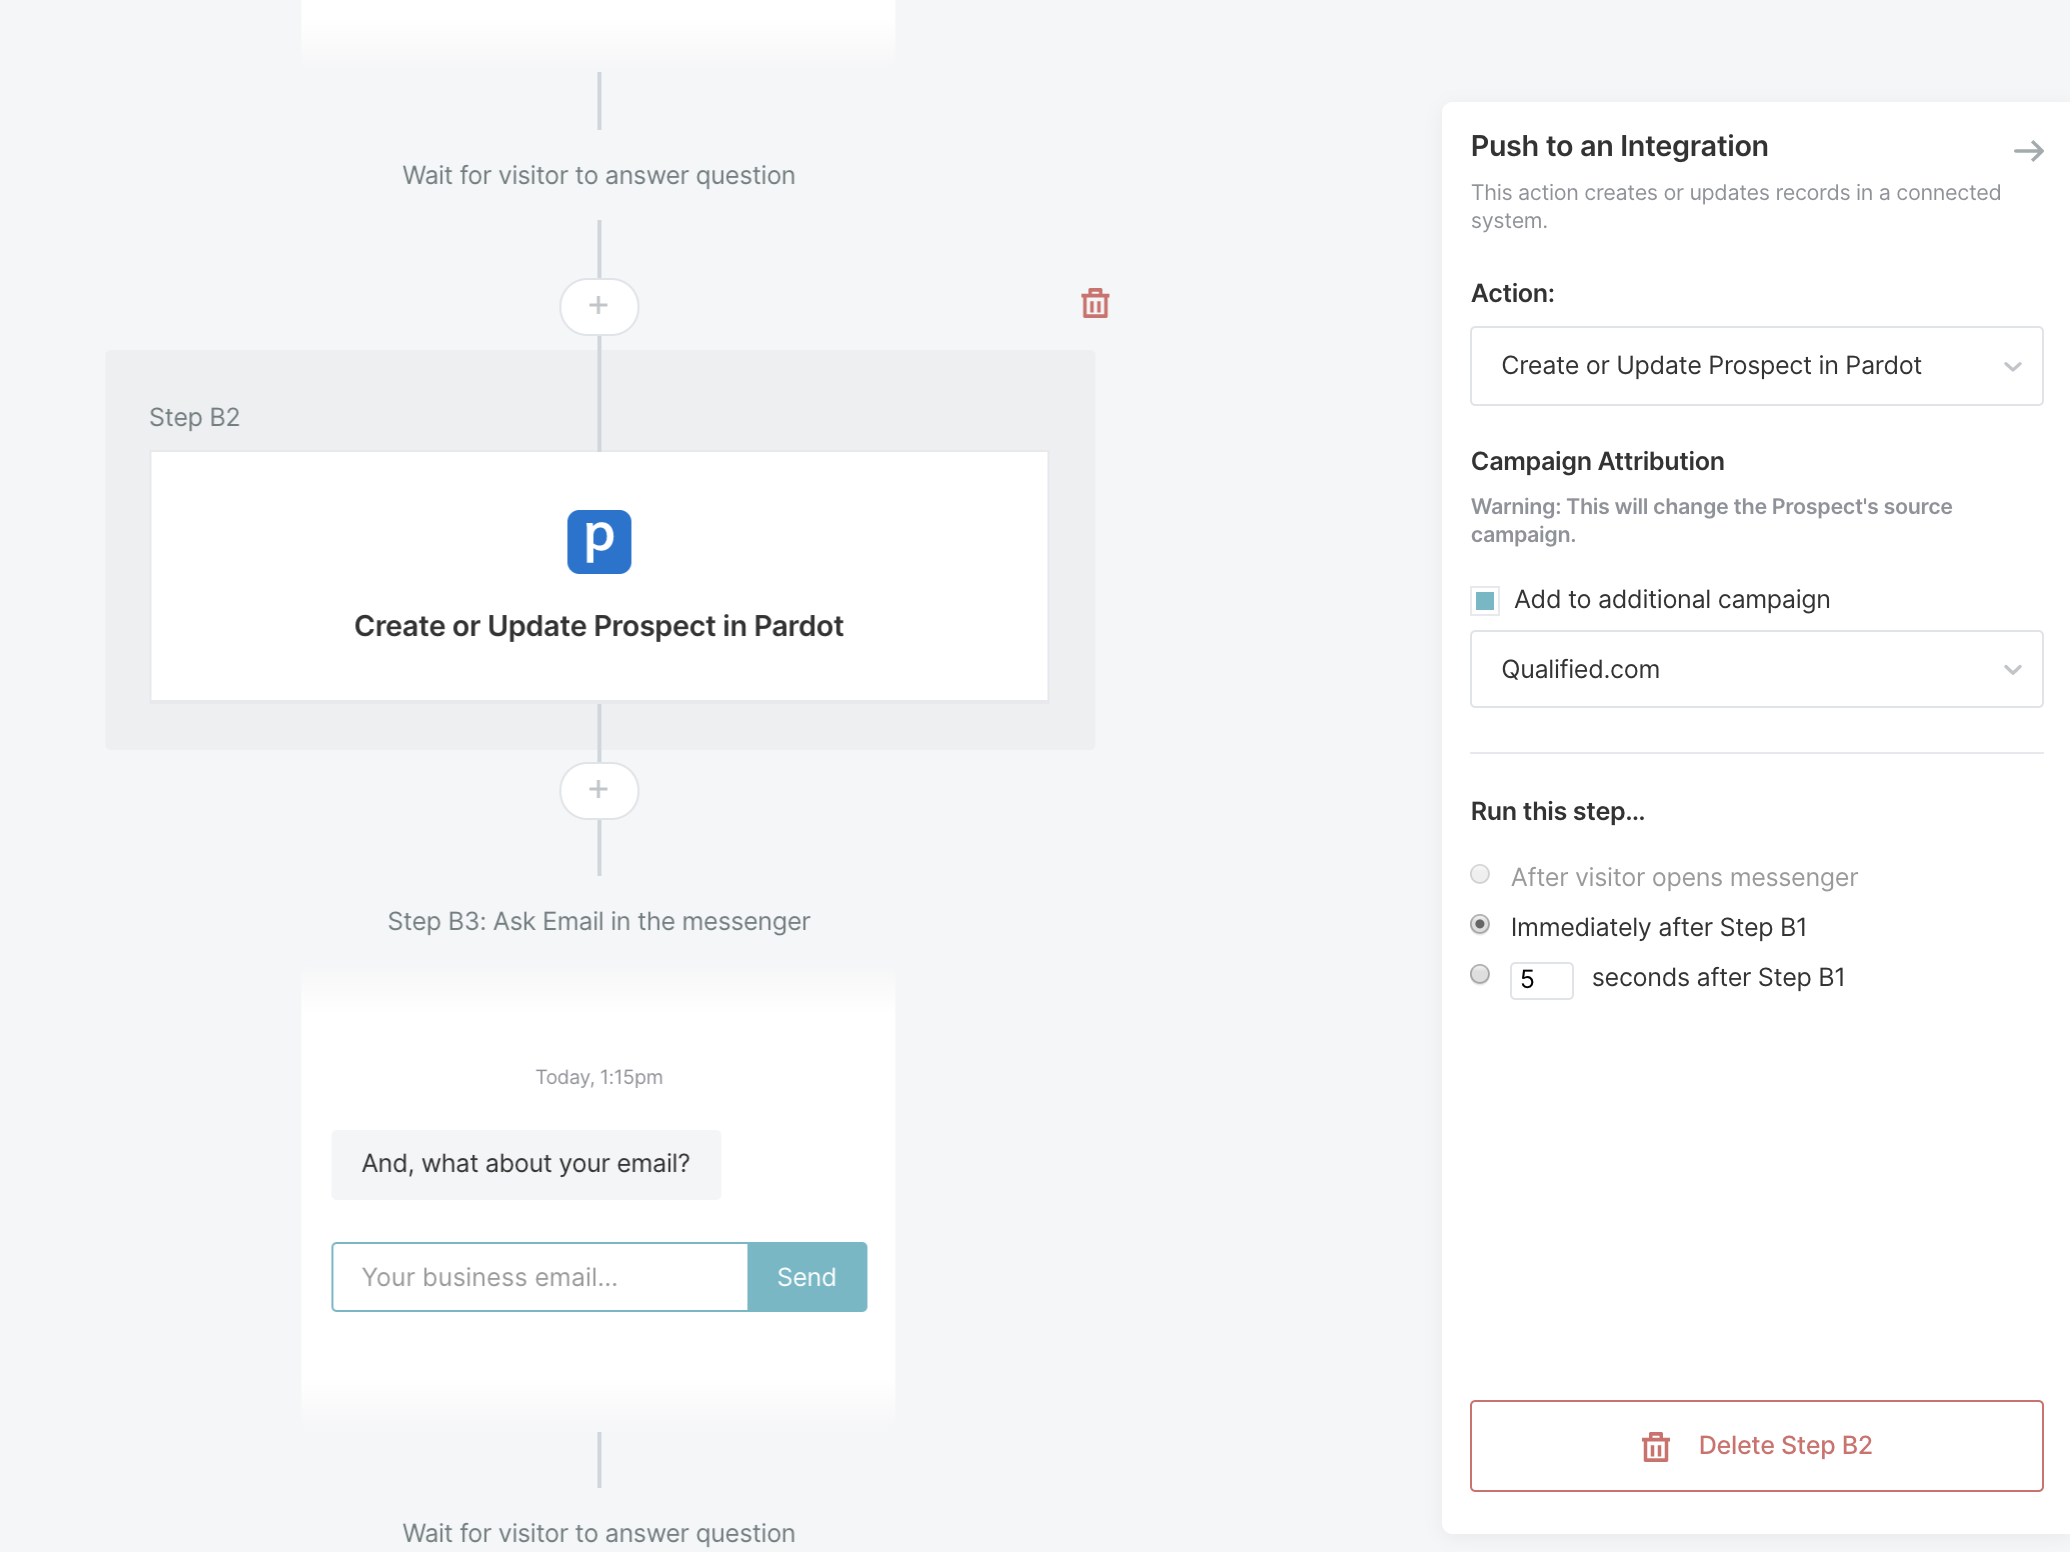This screenshot has height=1552, width=2070.
Task: Select Immediately after Step B1 radio
Action: (1480, 925)
